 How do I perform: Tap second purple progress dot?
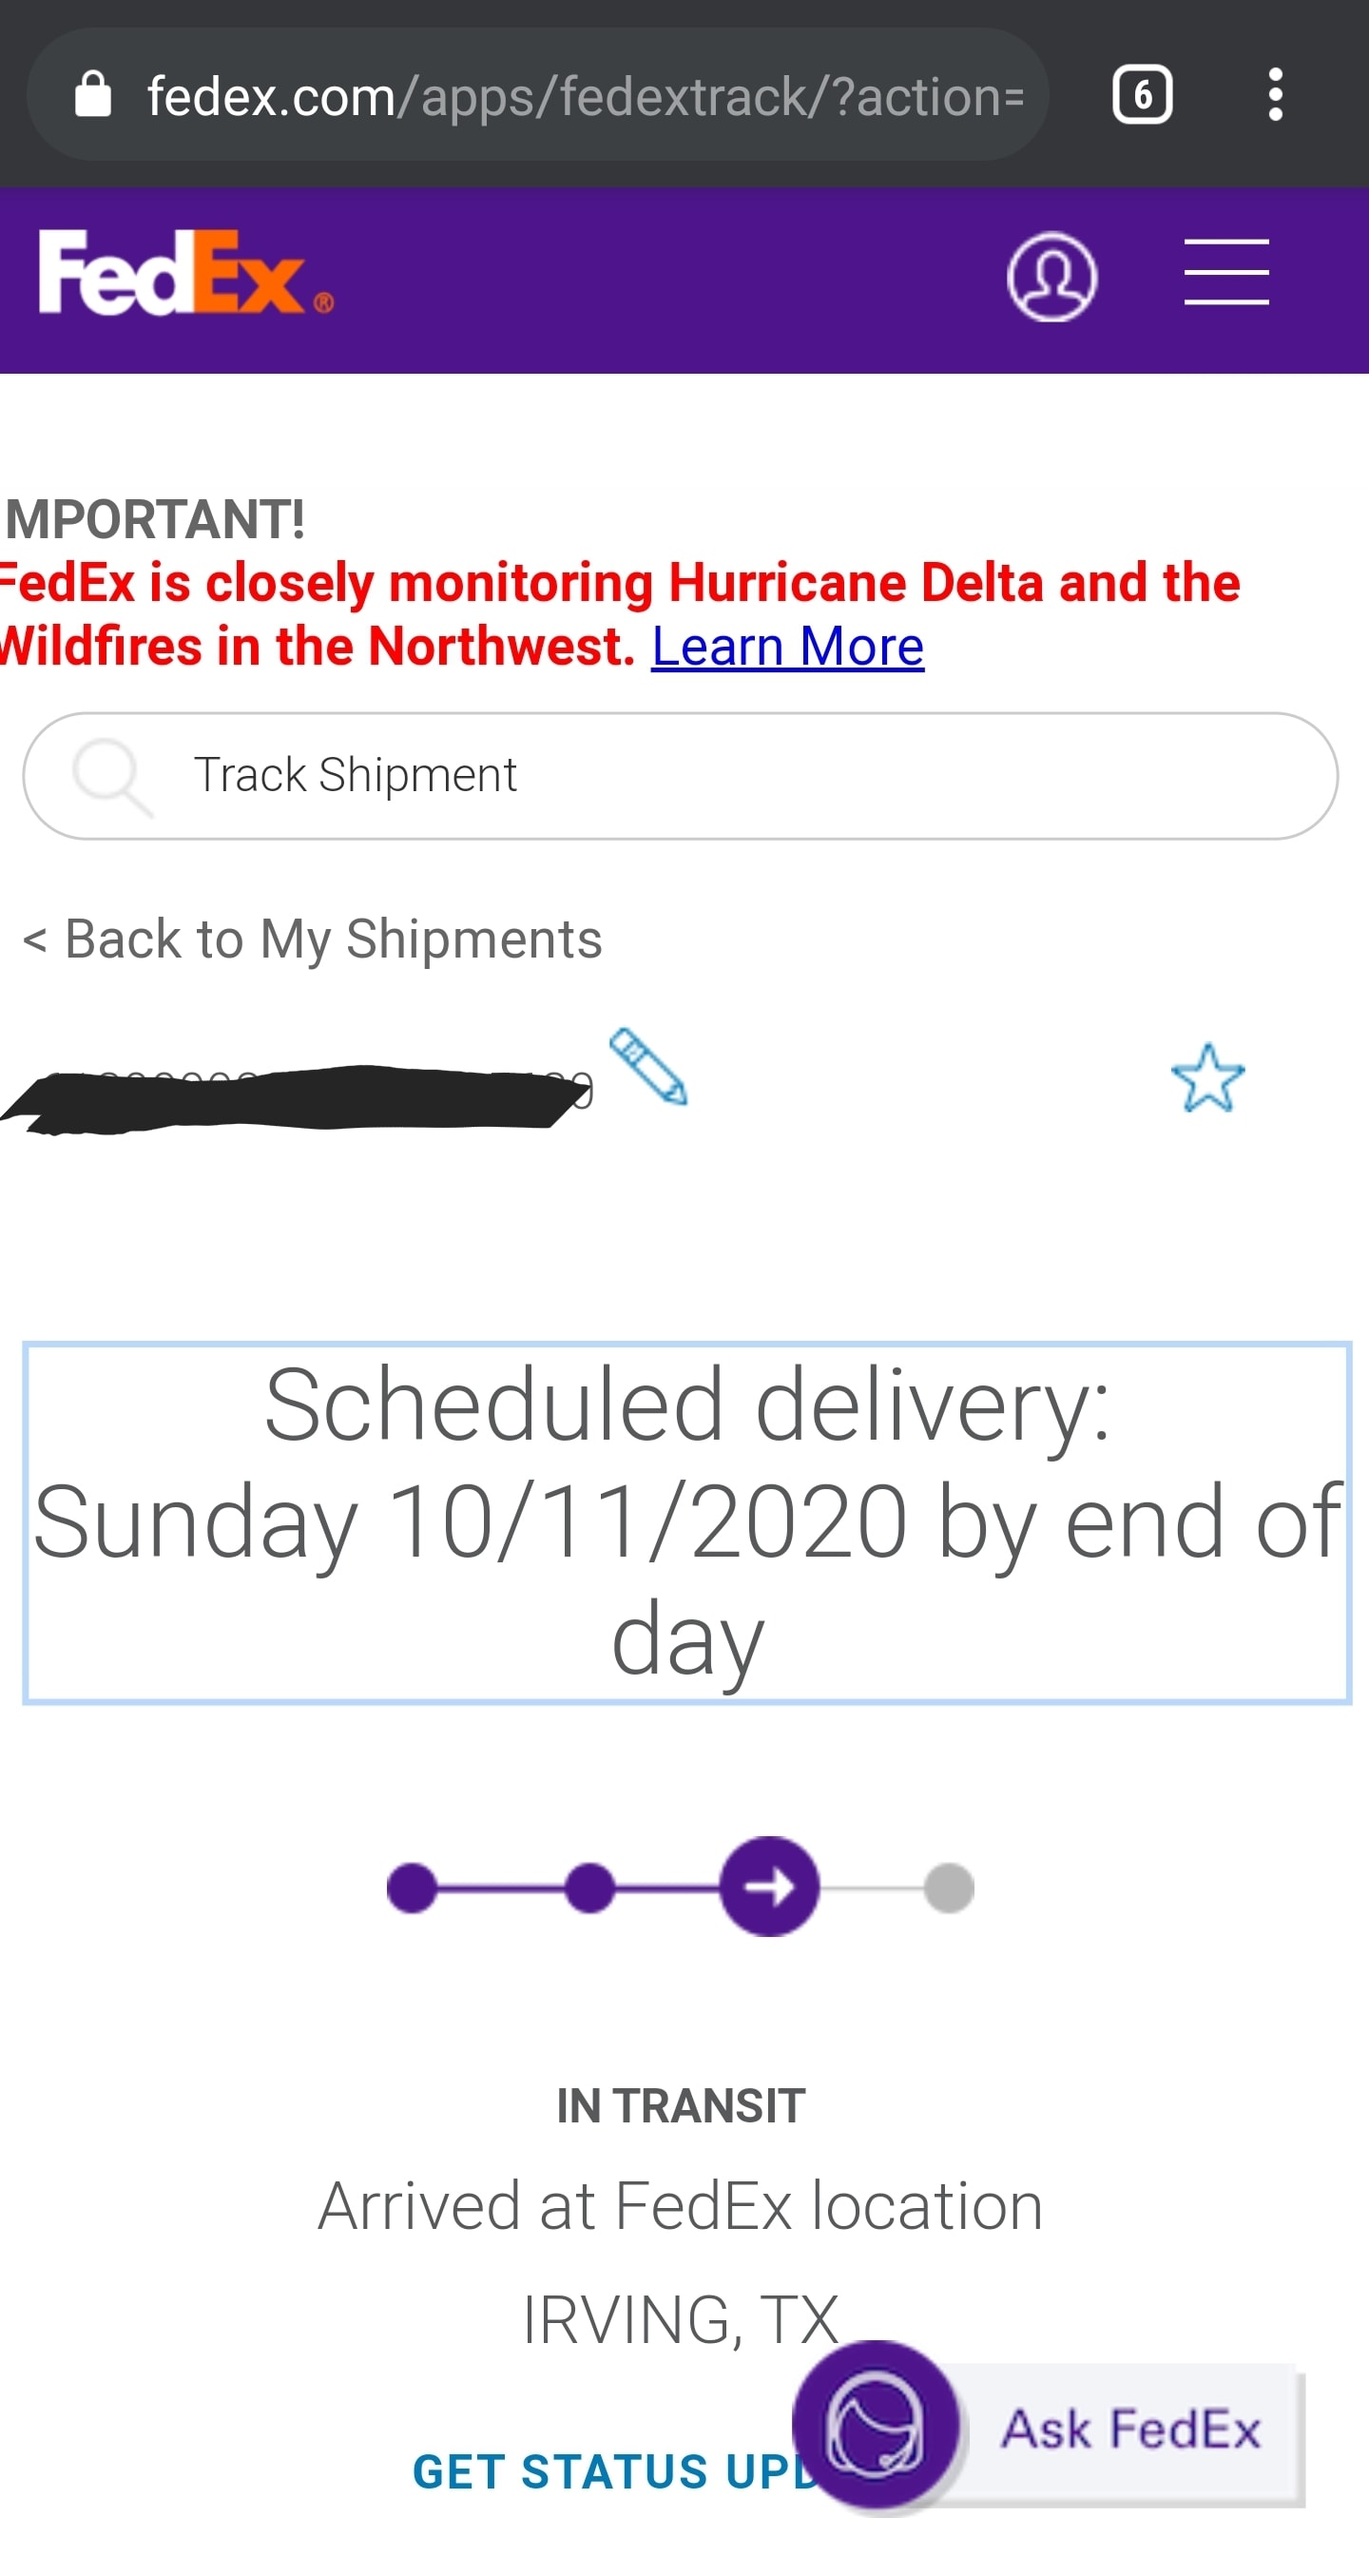coord(589,1888)
